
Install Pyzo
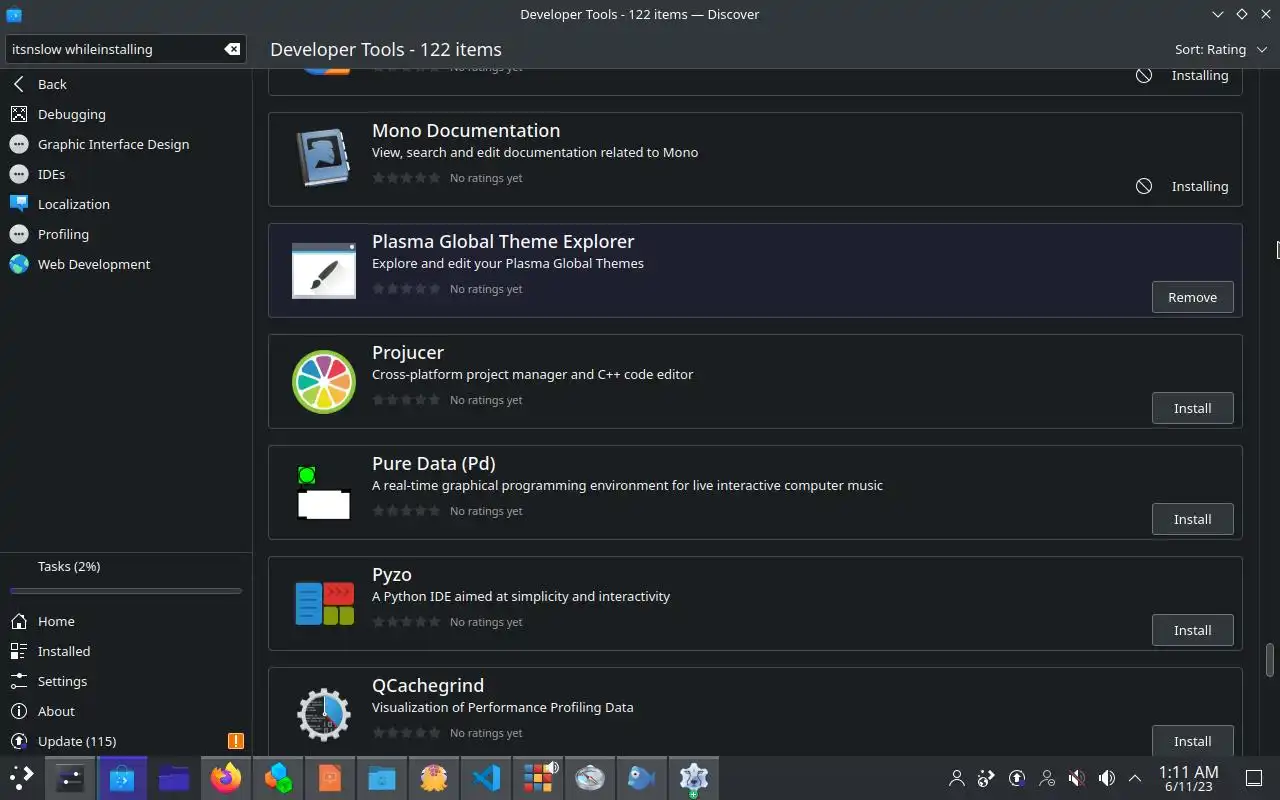(1192, 630)
